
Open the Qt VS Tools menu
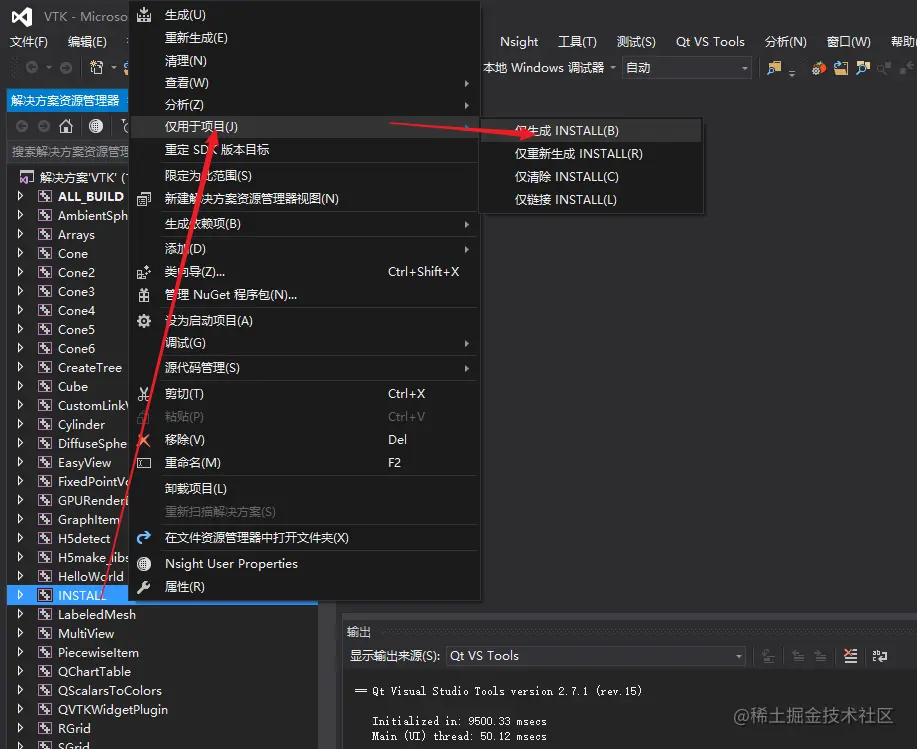pos(710,42)
